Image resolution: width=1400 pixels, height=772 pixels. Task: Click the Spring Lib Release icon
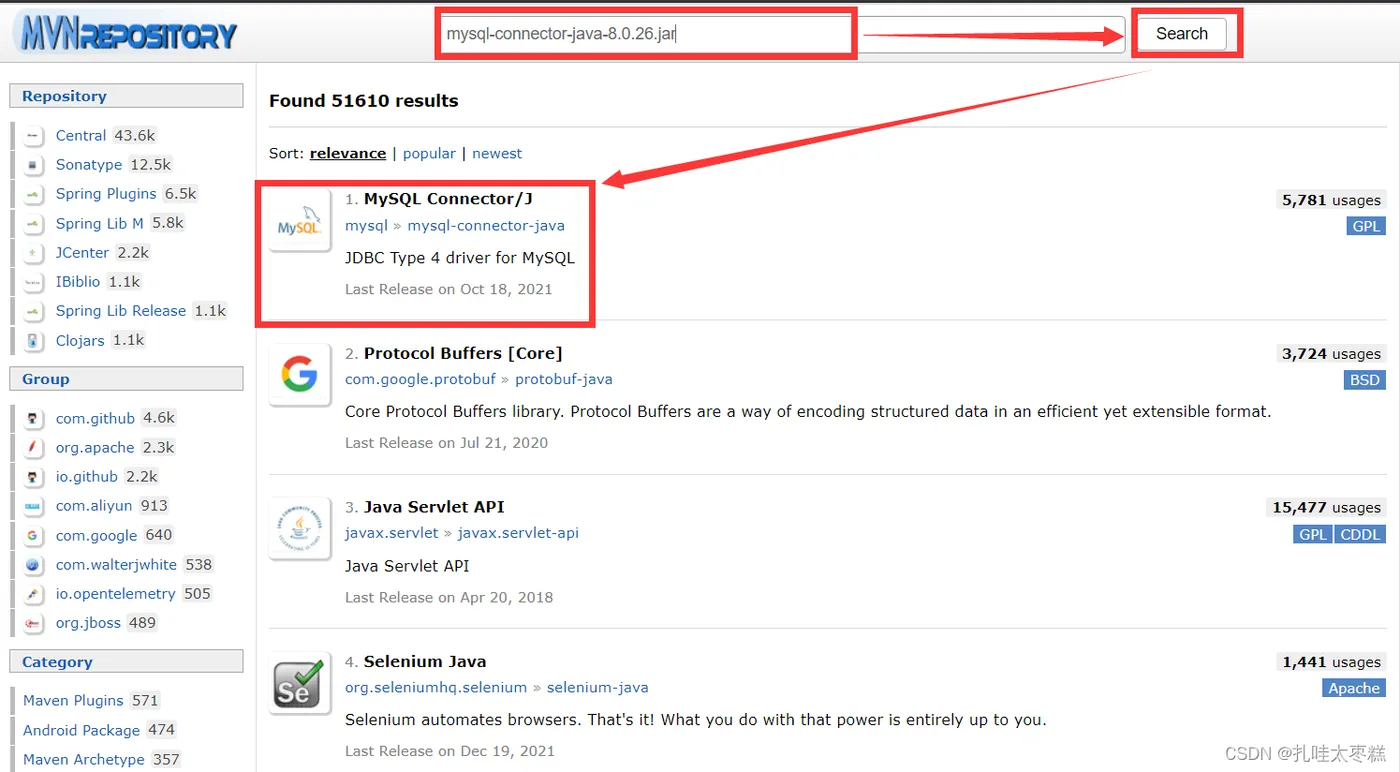[34, 311]
